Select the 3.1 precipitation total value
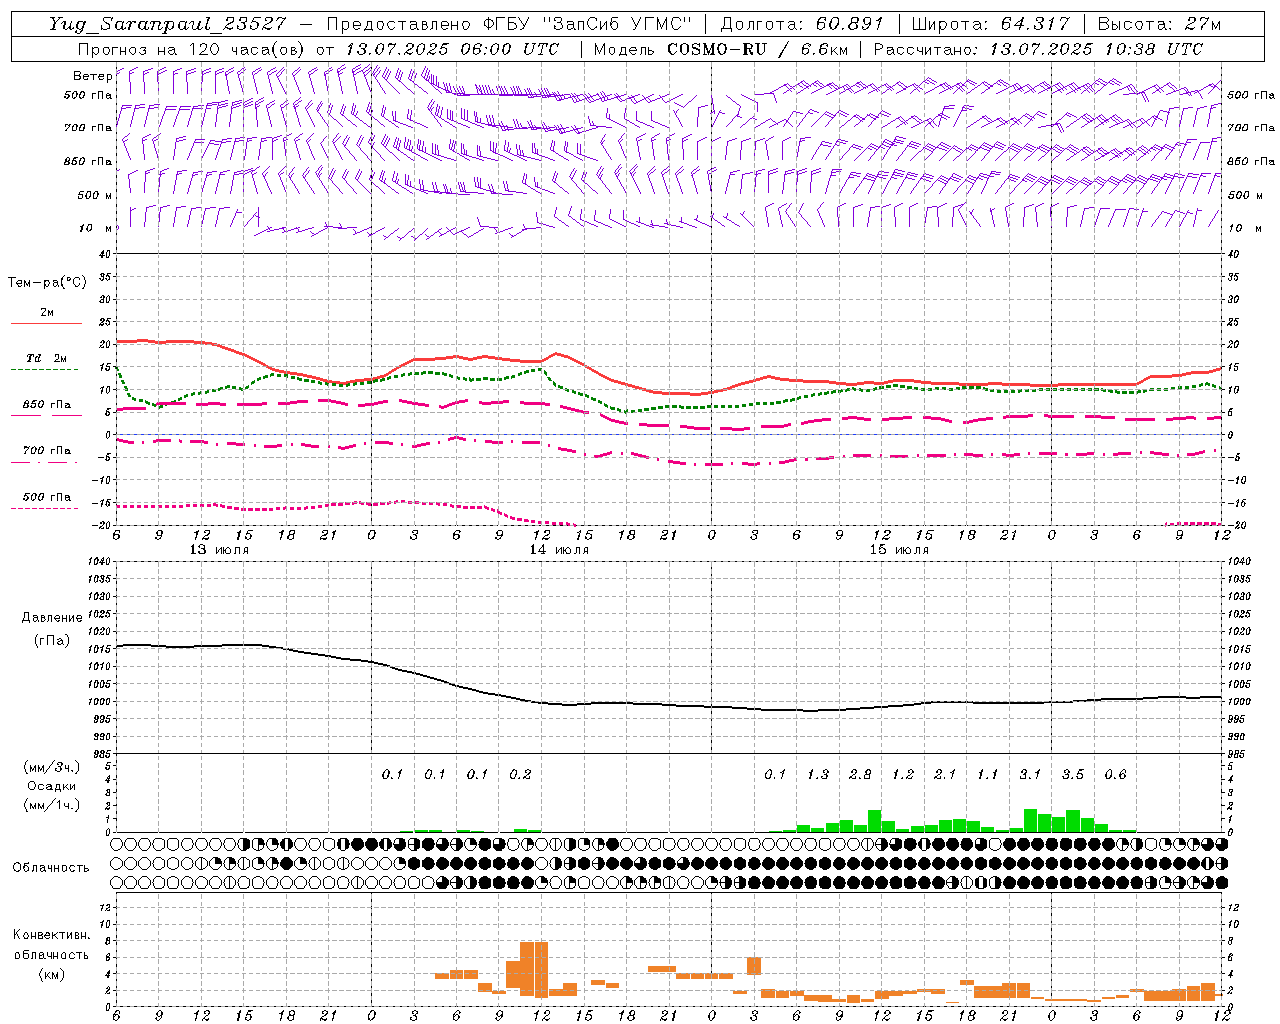Screen dimensions: 1280x1024 click(1030, 775)
